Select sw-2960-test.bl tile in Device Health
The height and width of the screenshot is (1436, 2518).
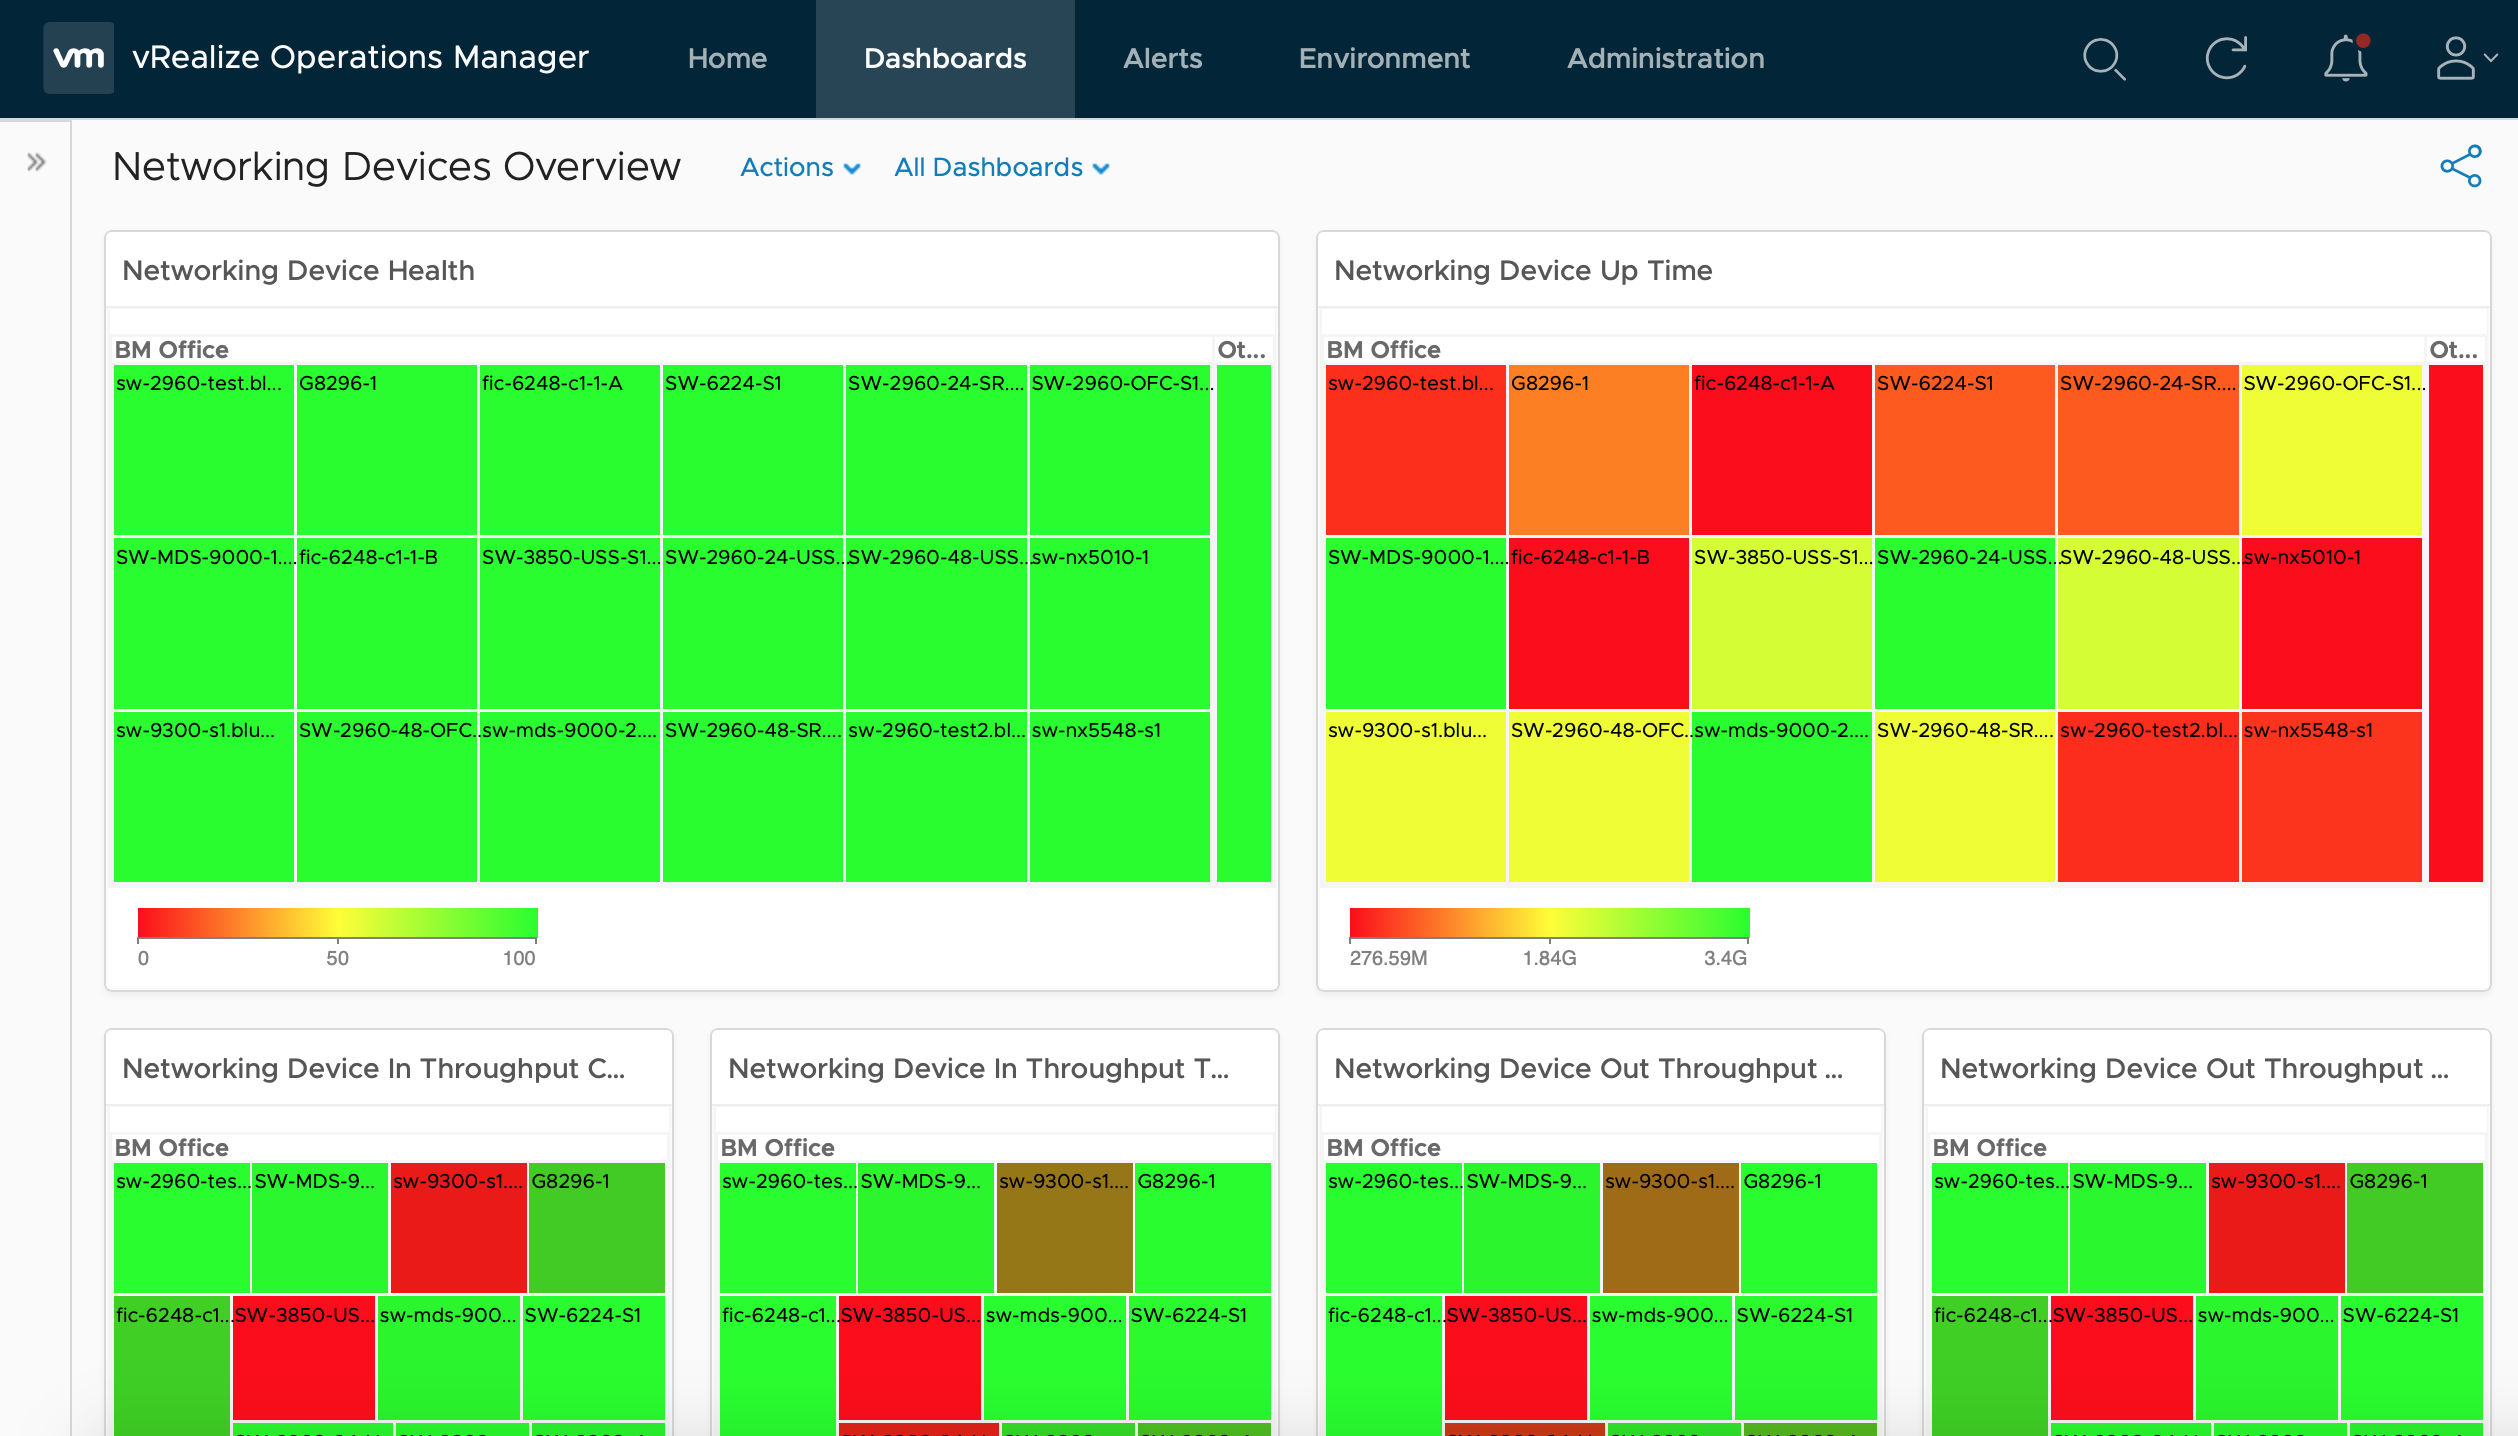coord(204,450)
